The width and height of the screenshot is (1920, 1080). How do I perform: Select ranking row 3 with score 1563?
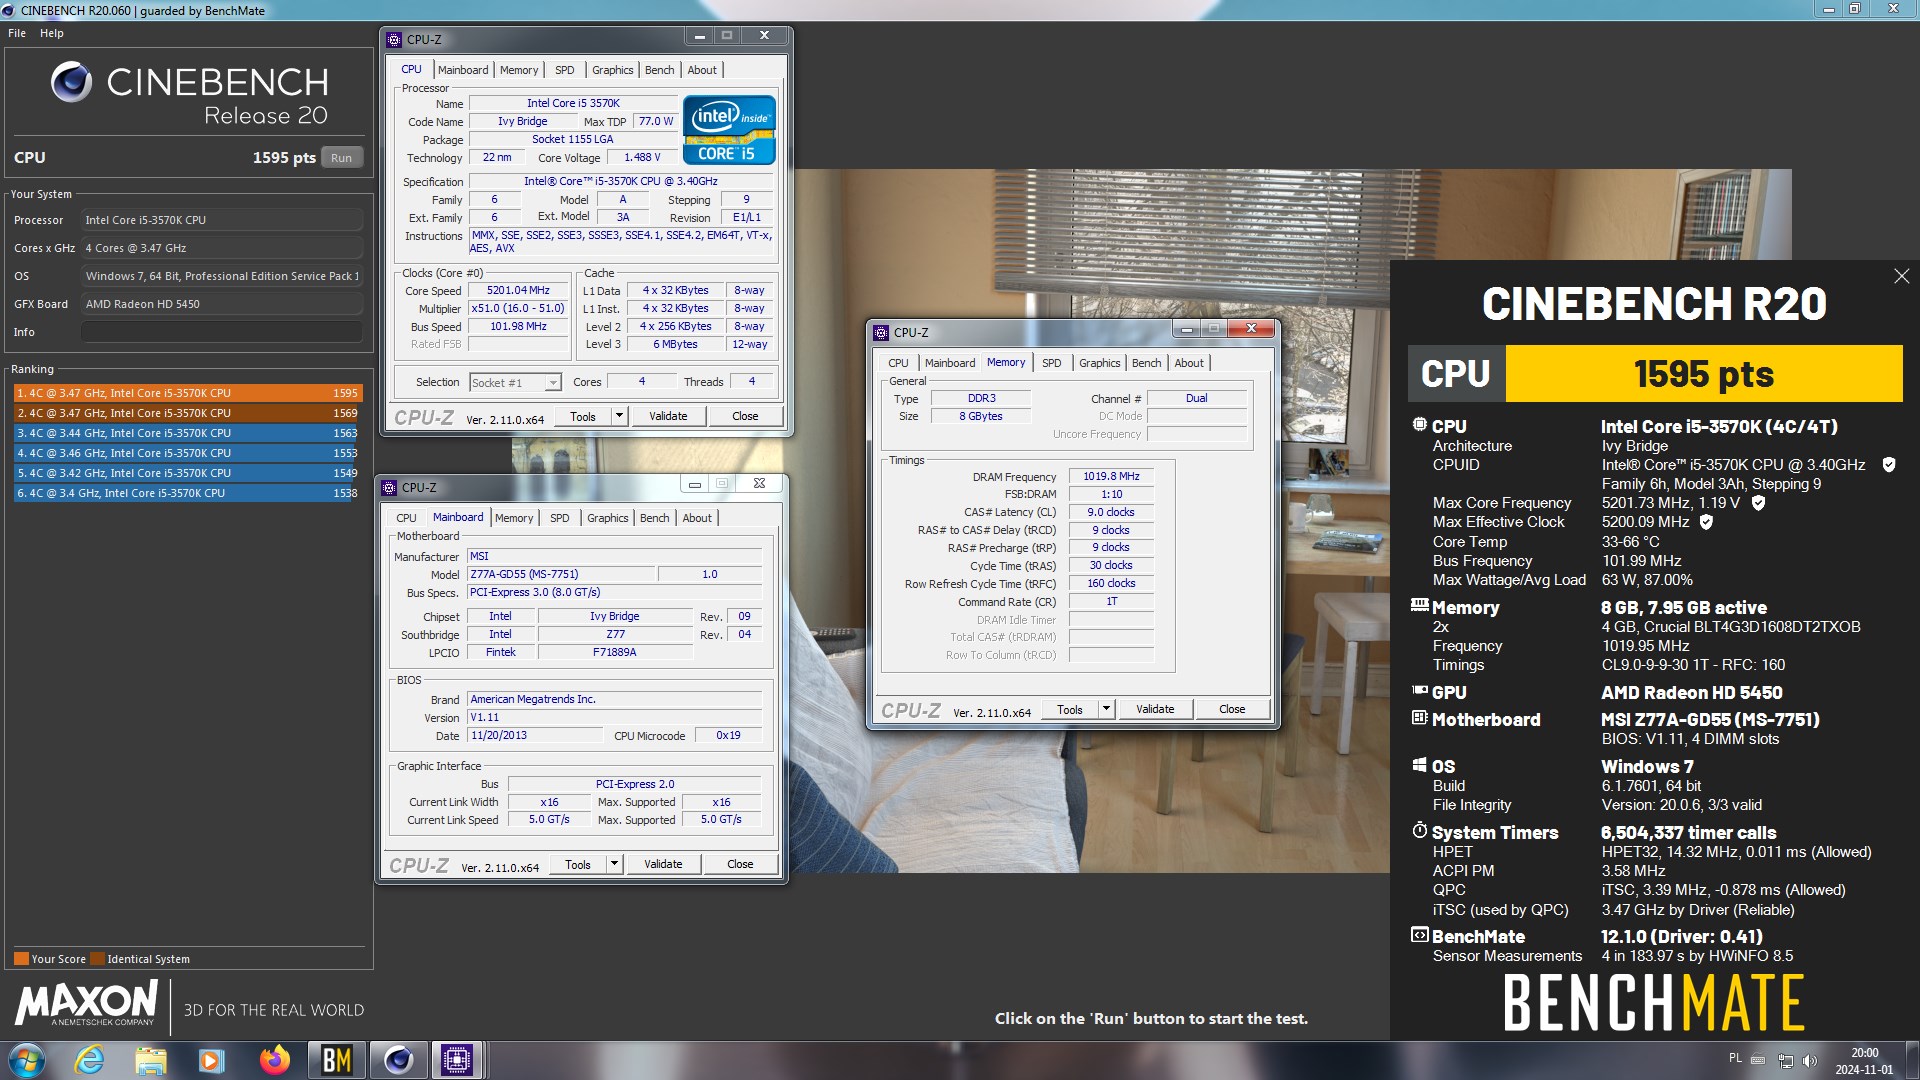tap(187, 433)
